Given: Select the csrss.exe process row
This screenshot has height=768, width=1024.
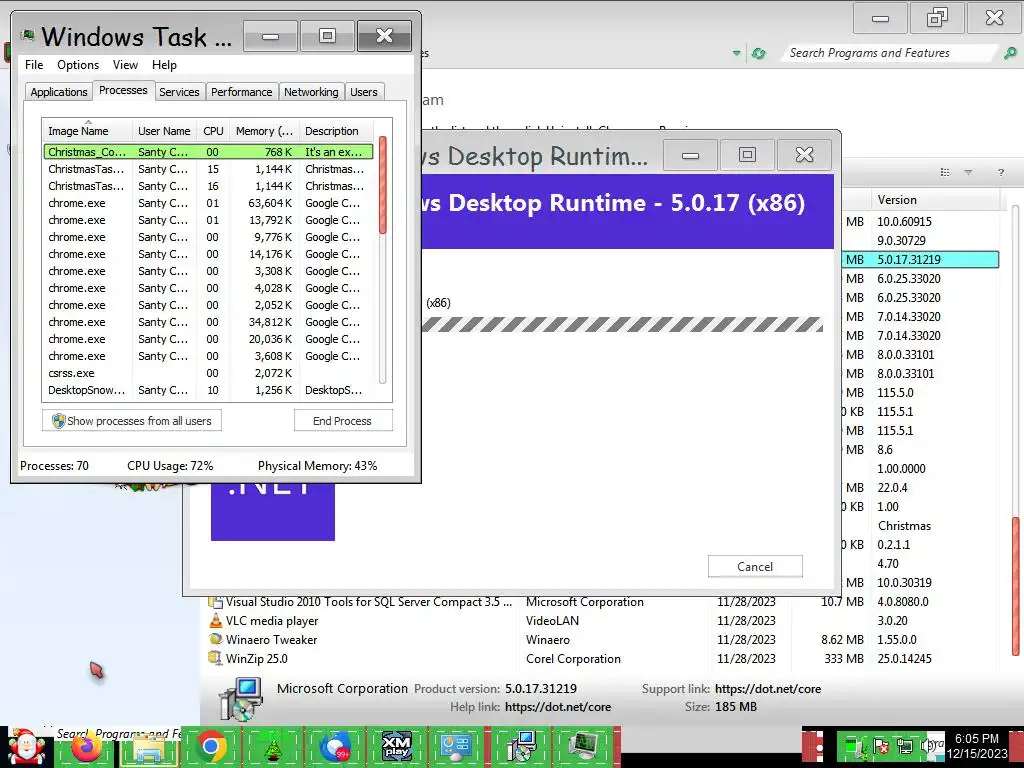Looking at the screenshot, I should (x=208, y=373).
